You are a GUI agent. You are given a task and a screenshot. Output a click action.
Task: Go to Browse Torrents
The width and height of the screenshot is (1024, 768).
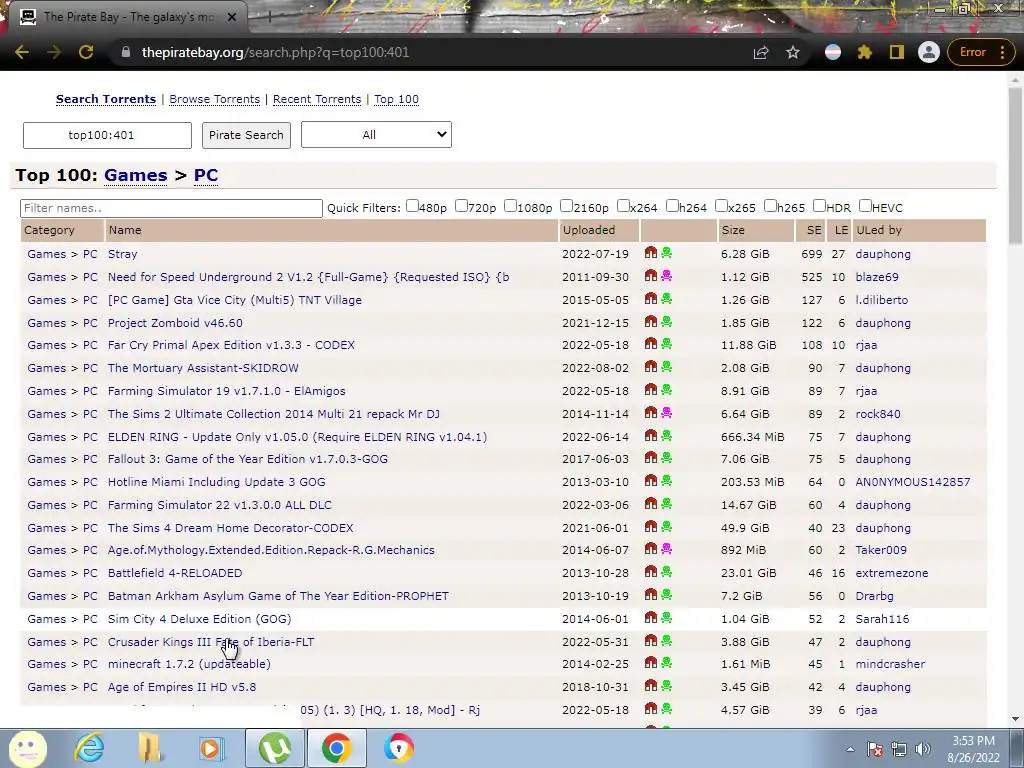click(214, 99)
